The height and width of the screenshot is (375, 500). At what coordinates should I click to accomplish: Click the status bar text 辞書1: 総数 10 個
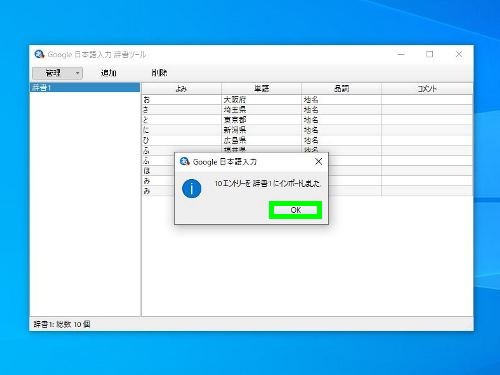[62, 324]
